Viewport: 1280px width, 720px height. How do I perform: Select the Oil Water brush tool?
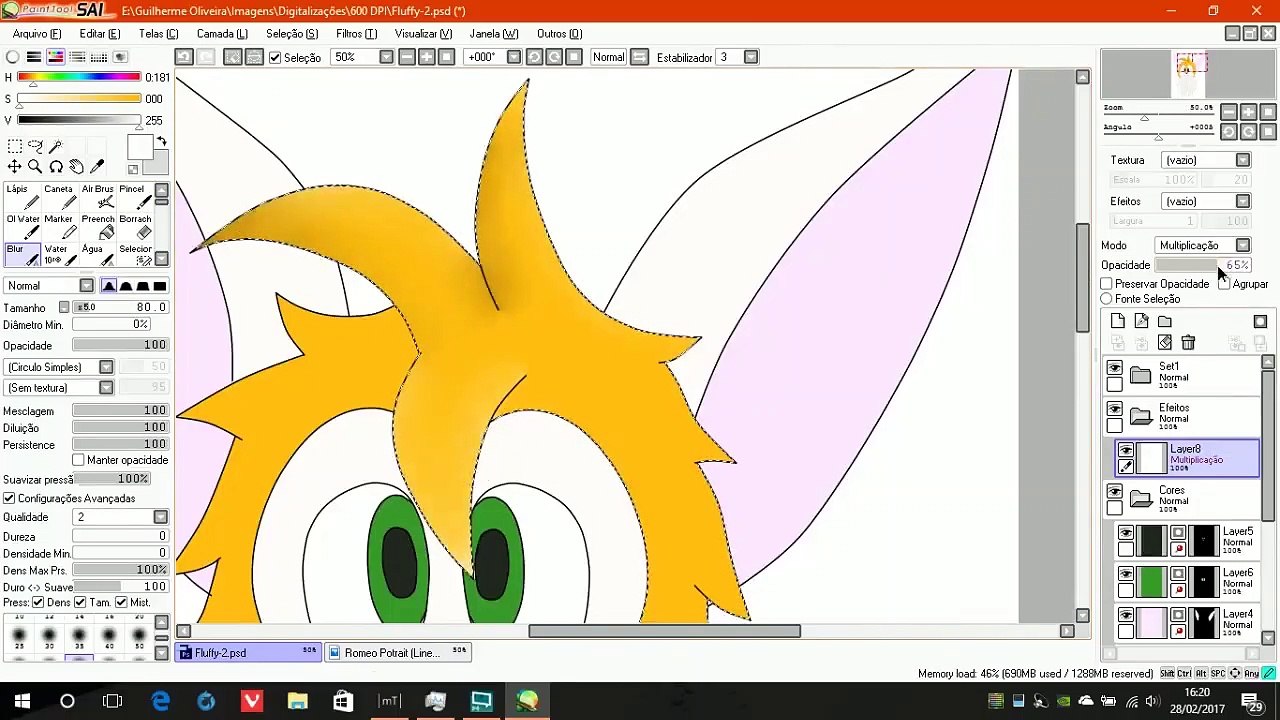(23, 226)
